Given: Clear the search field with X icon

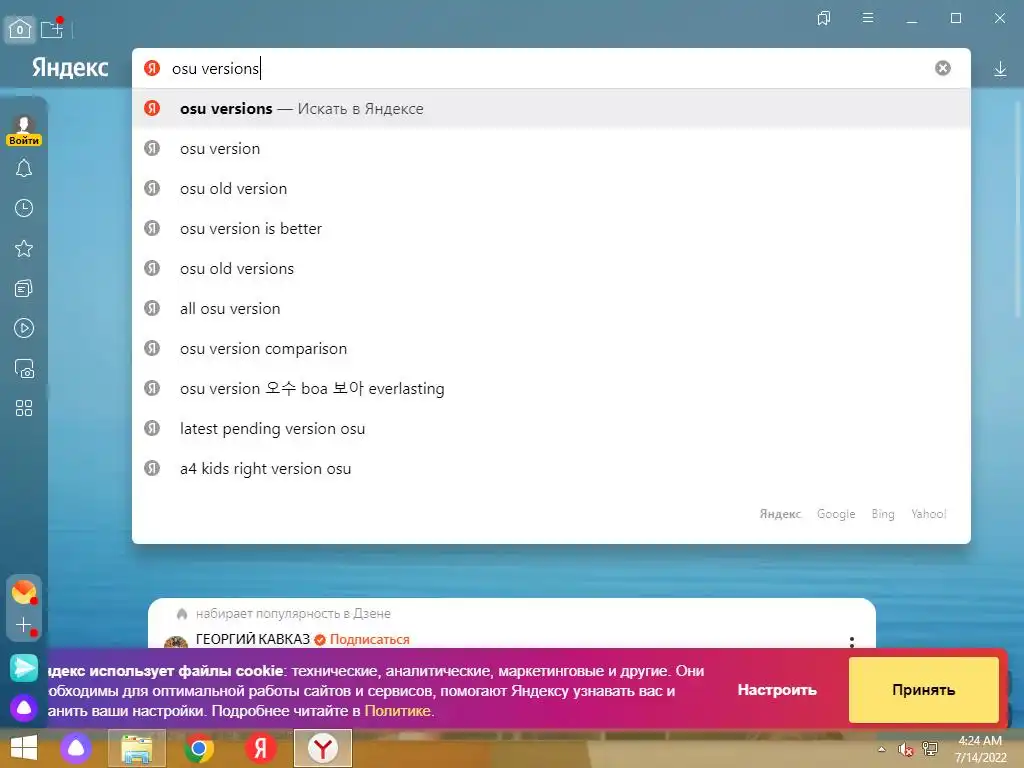Looking at the screenshot, I should [942, 68].
